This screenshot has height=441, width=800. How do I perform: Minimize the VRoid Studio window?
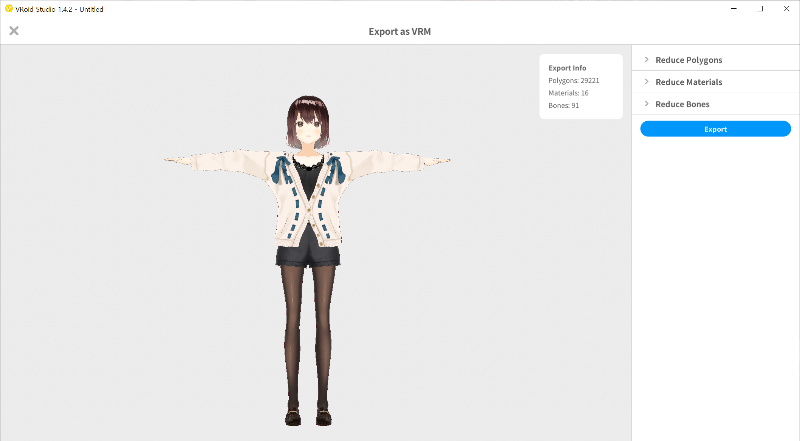tap(734, 9)
